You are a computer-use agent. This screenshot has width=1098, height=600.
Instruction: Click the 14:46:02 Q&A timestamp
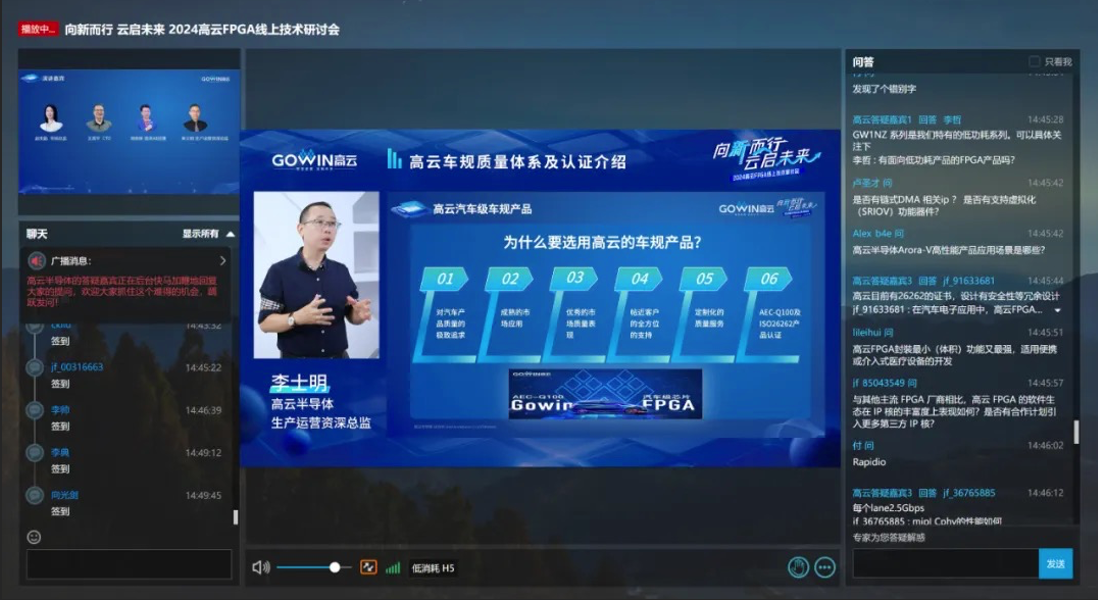point(1045,445)
